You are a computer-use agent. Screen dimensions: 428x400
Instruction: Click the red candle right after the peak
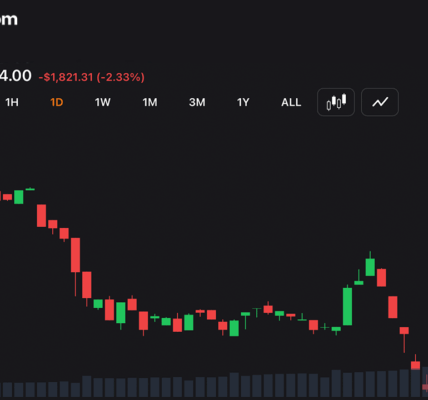click(x=381, y=277)
